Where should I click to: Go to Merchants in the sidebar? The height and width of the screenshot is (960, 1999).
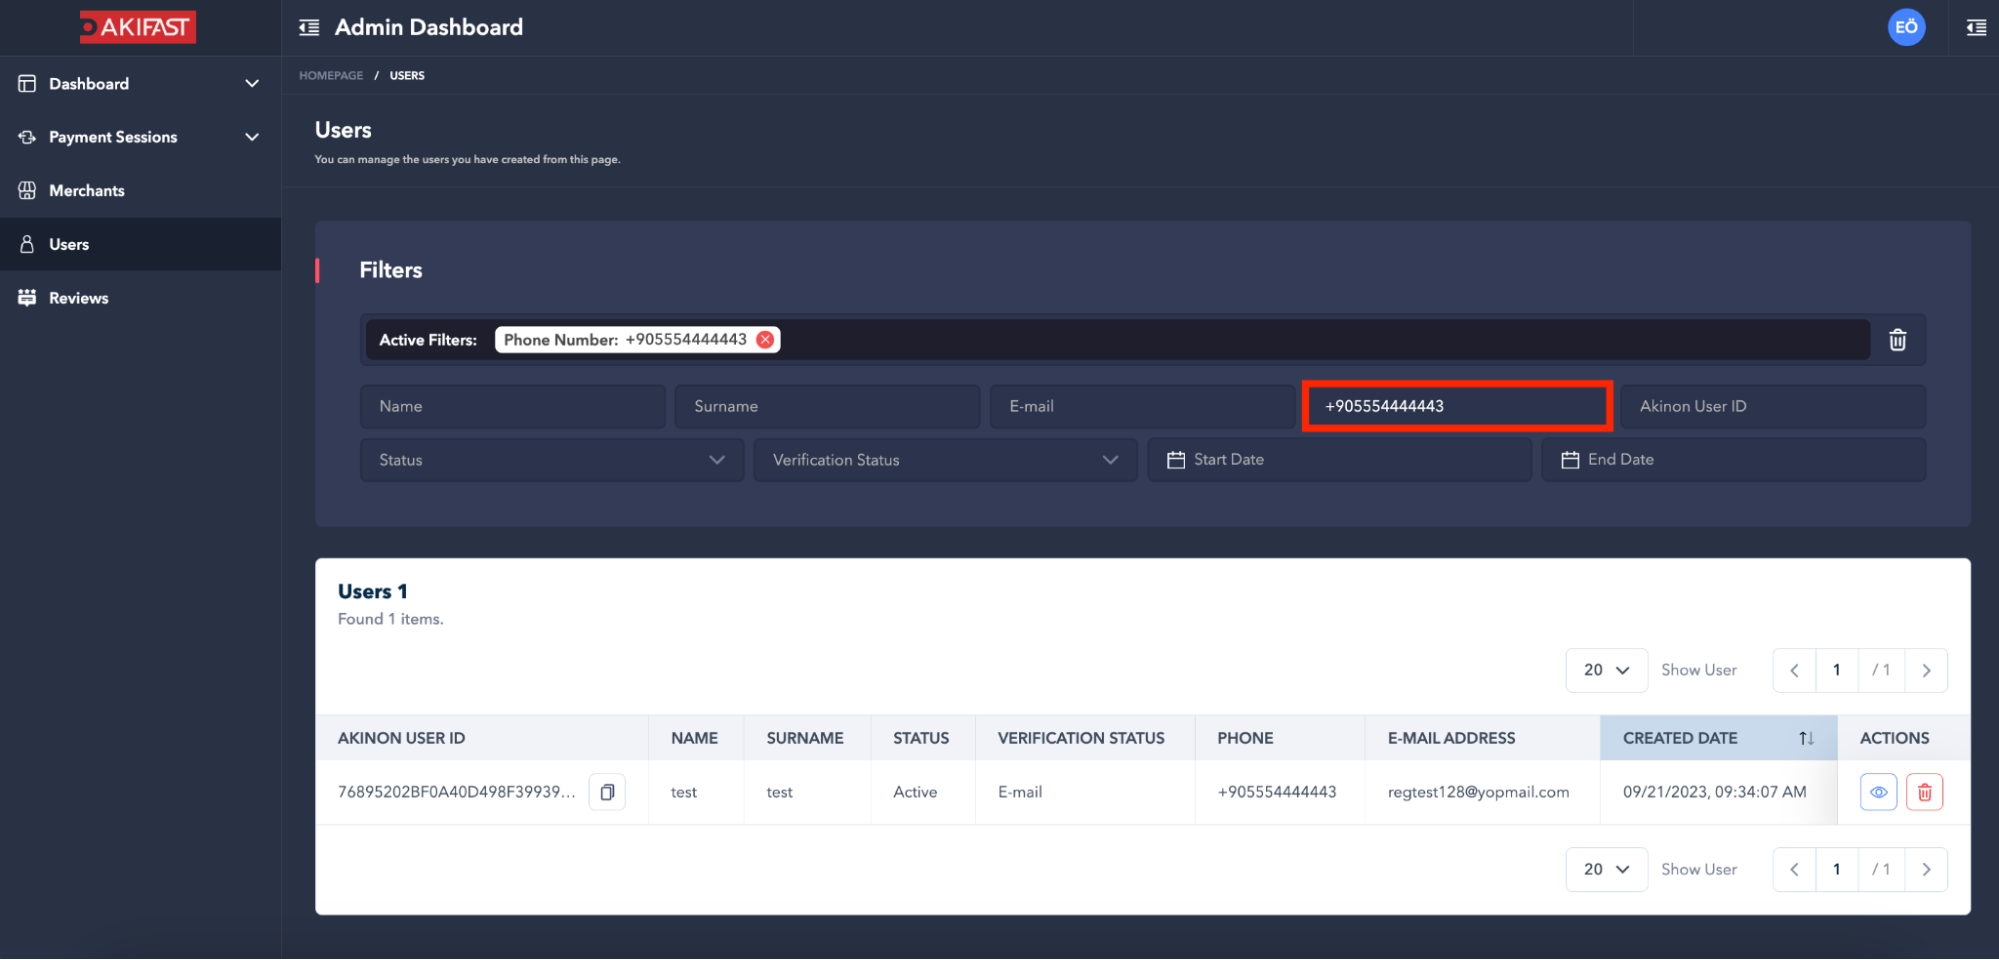[87, 191]
